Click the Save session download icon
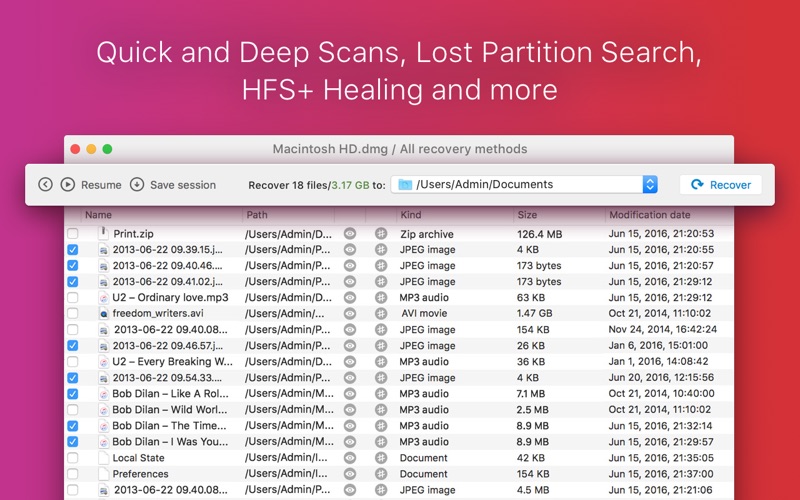800x500 pixels. (x=137, y=184)
